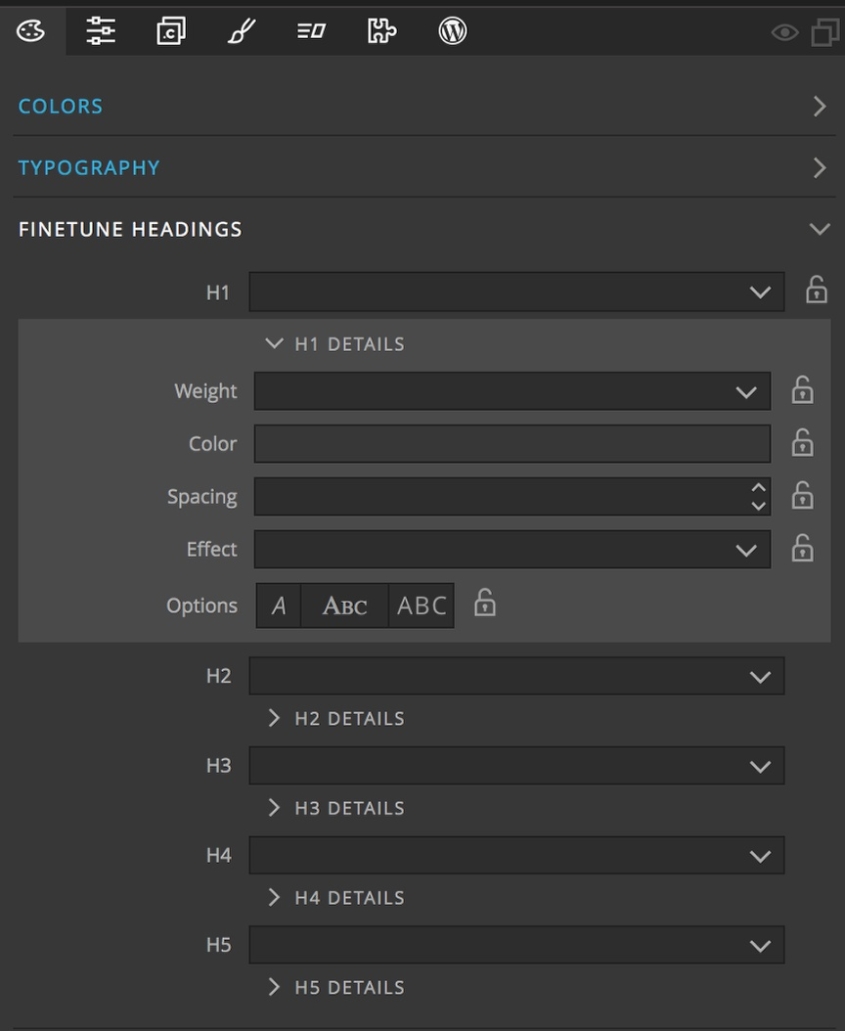The image size is (845, 1031).
Task: Toggle the lock beside the Options row
Action: [483, 604]
